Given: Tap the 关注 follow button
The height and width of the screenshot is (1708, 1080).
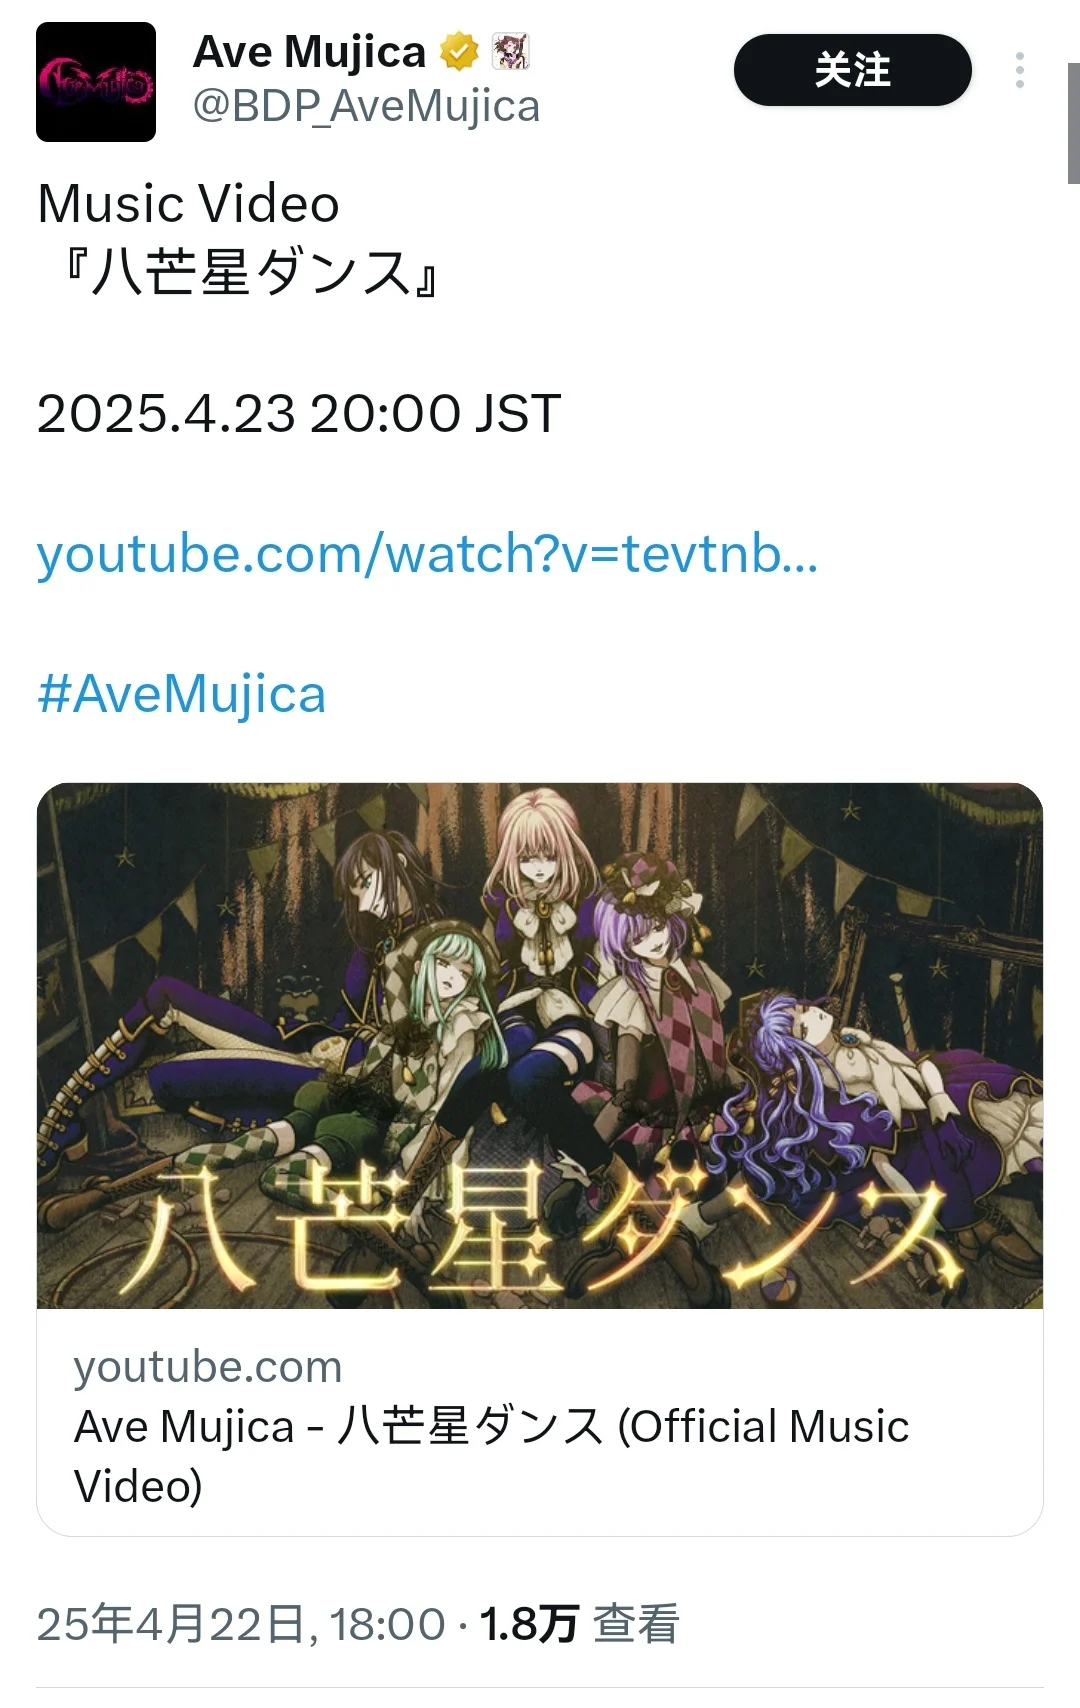Looking at the screenshot, I should [x=852, y=70].
